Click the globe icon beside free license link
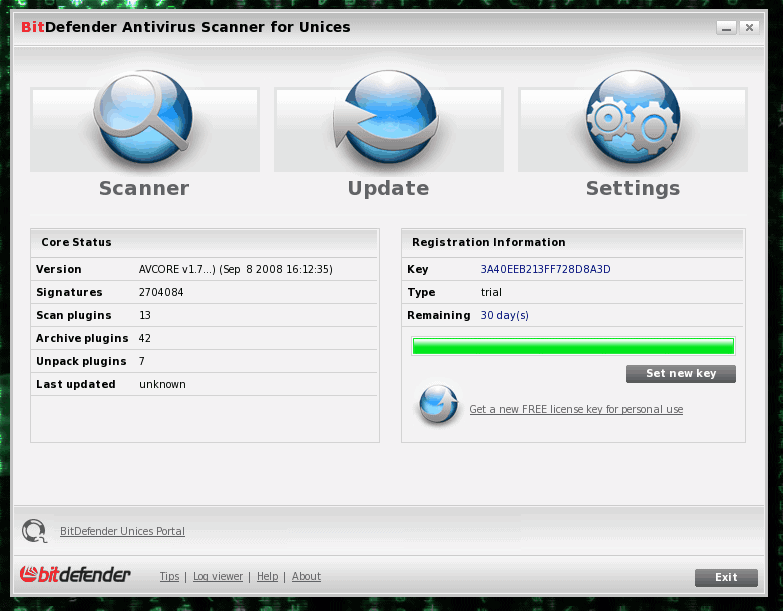Viewport: 783px width, 611px height. [438, 405]
